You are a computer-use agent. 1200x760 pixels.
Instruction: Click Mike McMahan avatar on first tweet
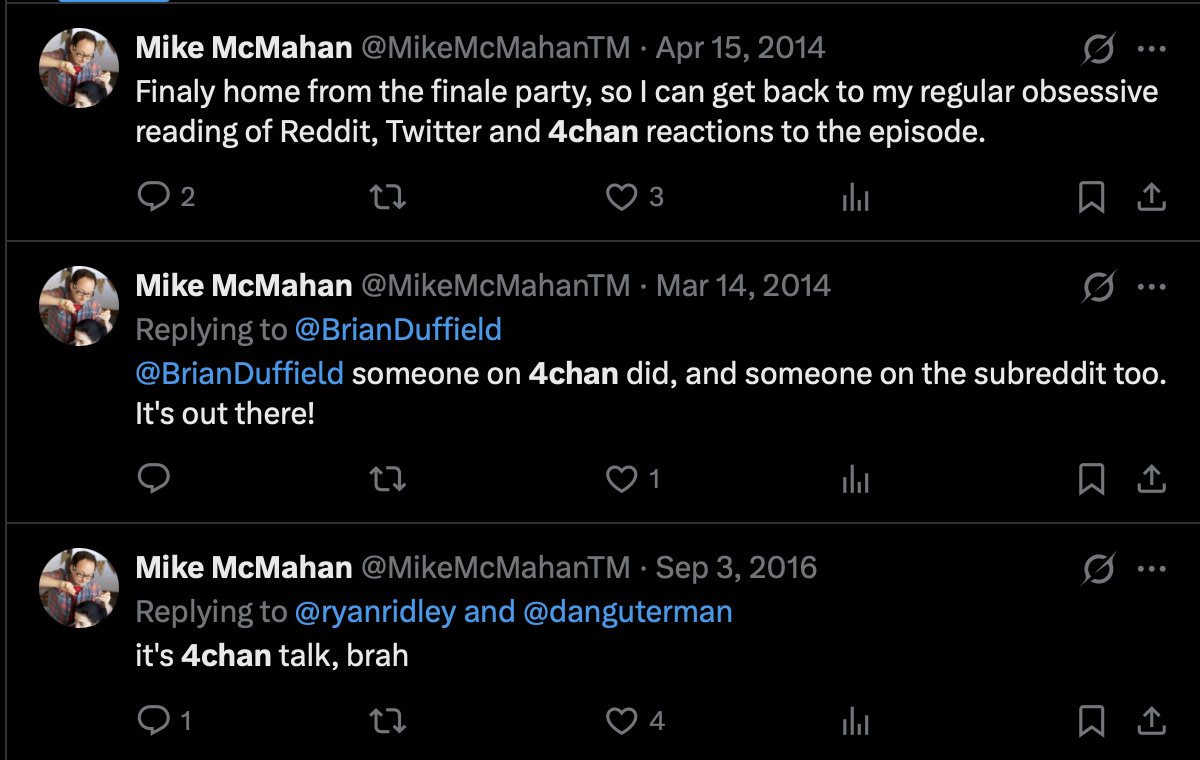tap(79, 67)
